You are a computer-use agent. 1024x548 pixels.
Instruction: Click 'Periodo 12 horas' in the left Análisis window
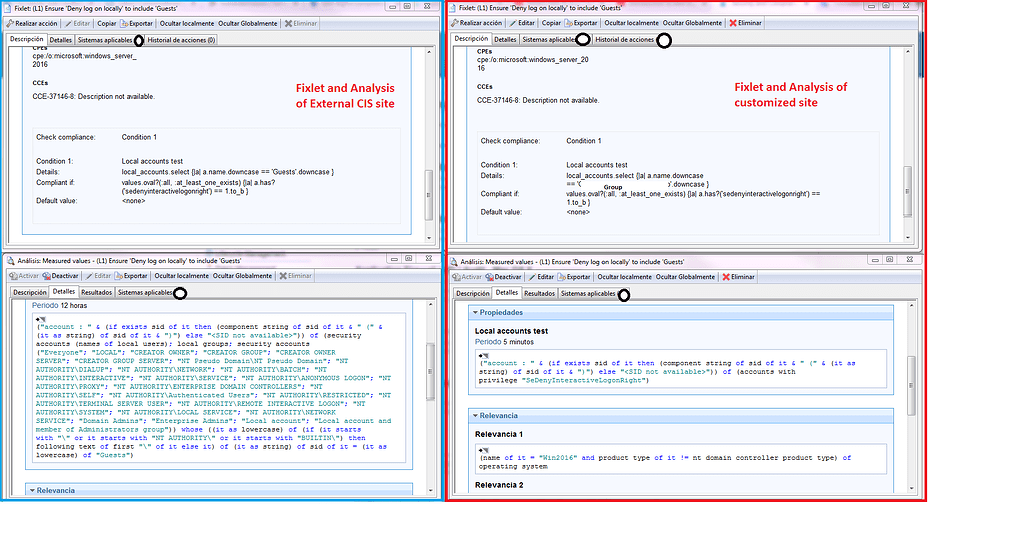(x=59, y=306)
